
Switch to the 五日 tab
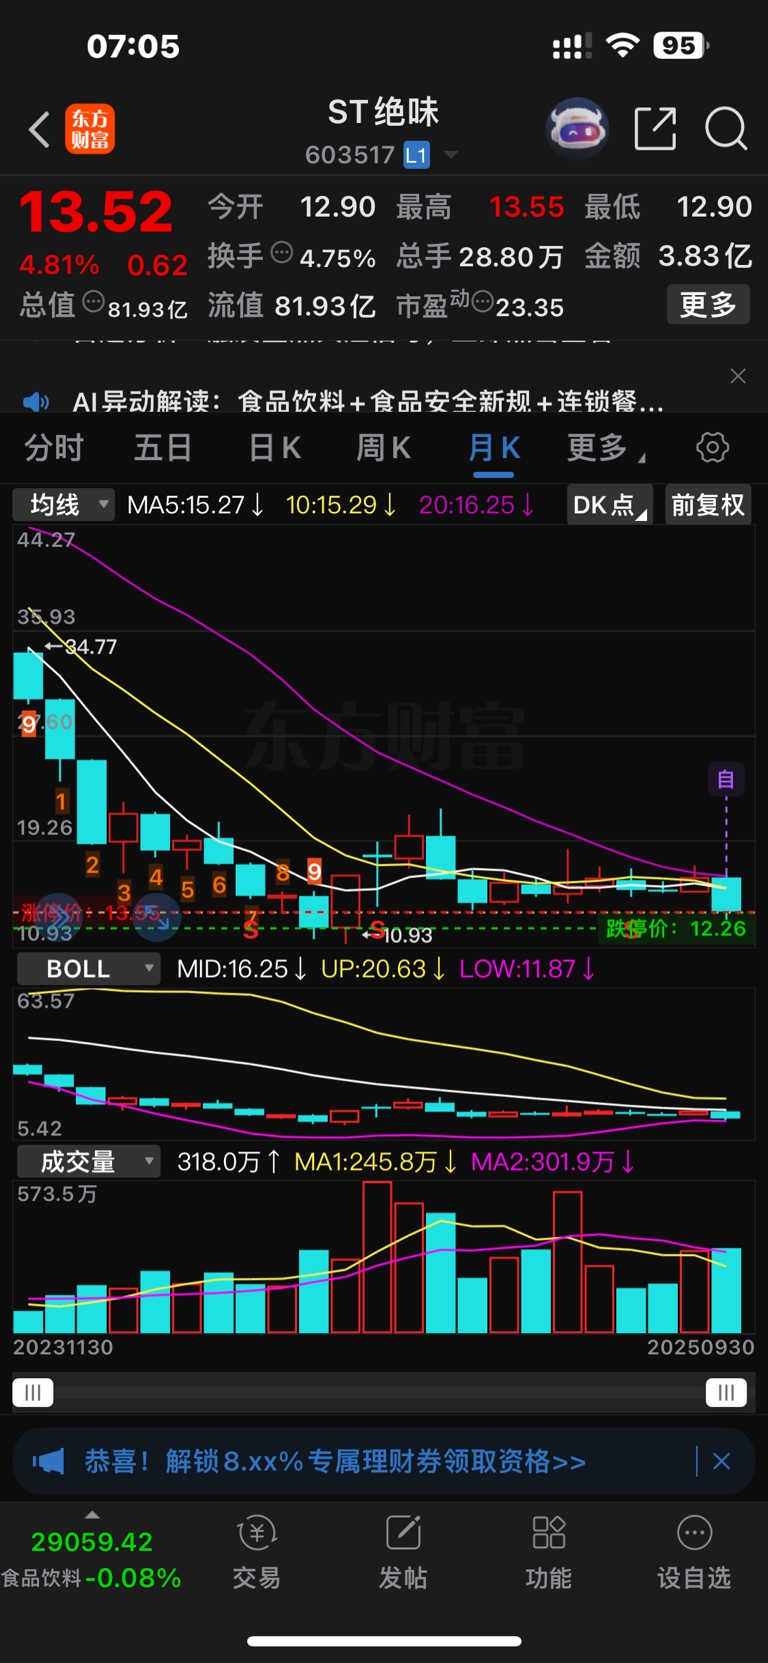163,447
